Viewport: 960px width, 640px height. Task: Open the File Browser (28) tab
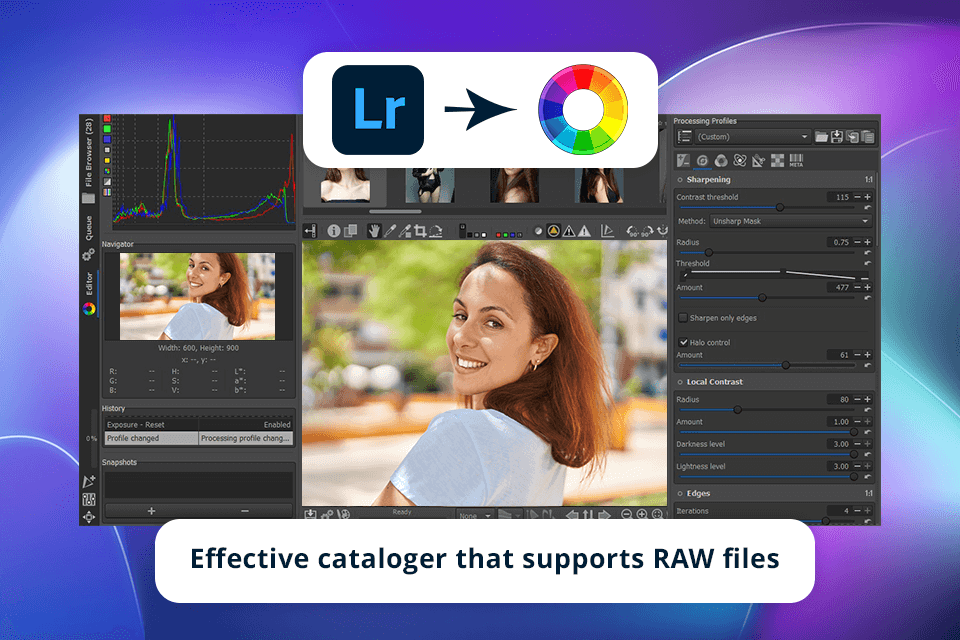click(x=89, y=160)
